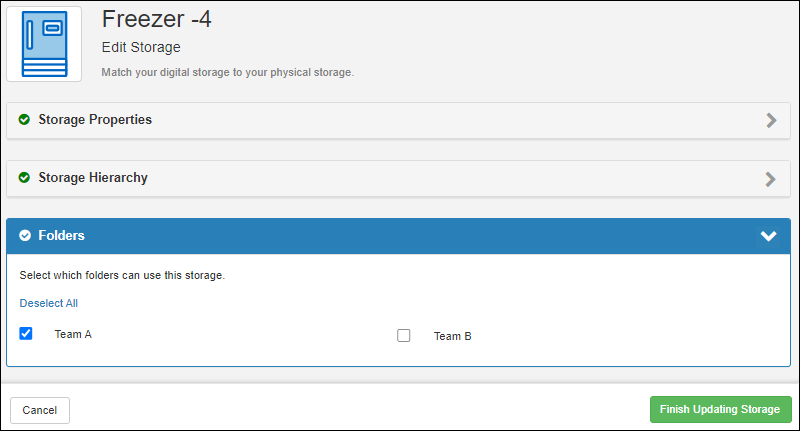Screen dimensions: 800x431
Task: Click the Deselect All link
Action: click(x=48, y=303)
